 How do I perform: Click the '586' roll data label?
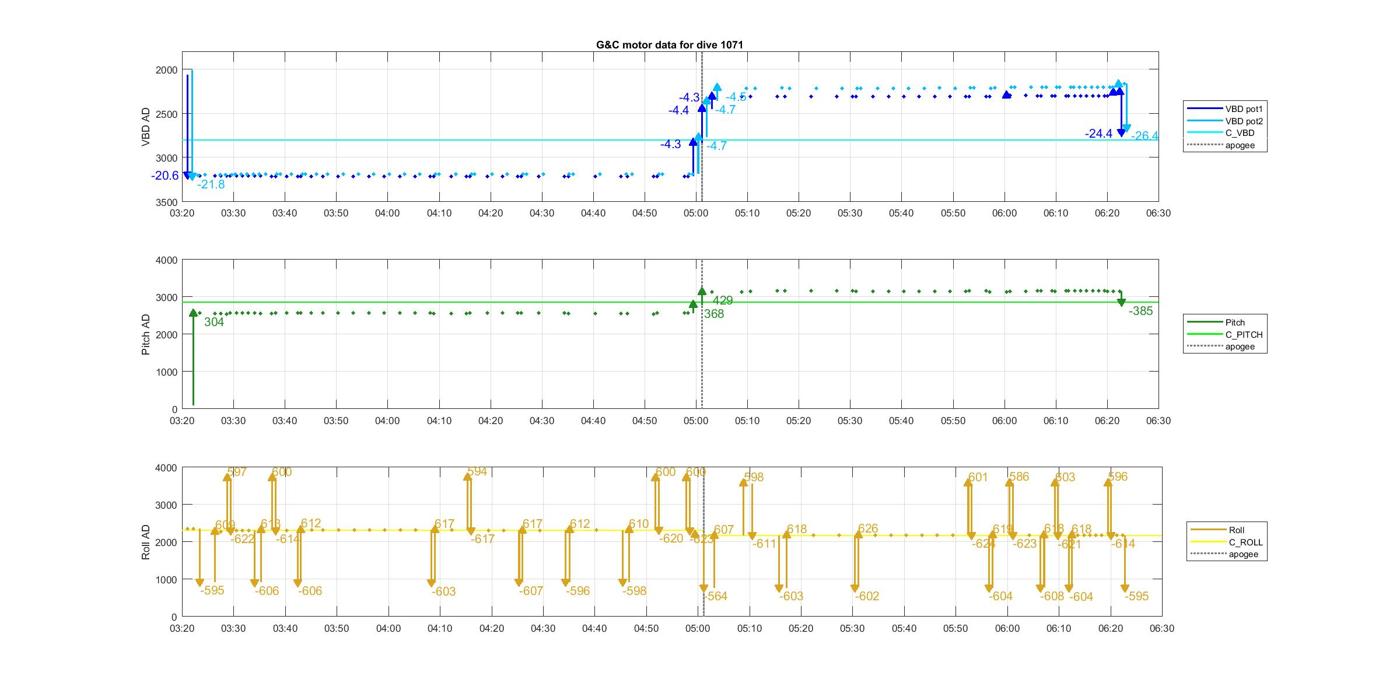(x=1019, y=478)
